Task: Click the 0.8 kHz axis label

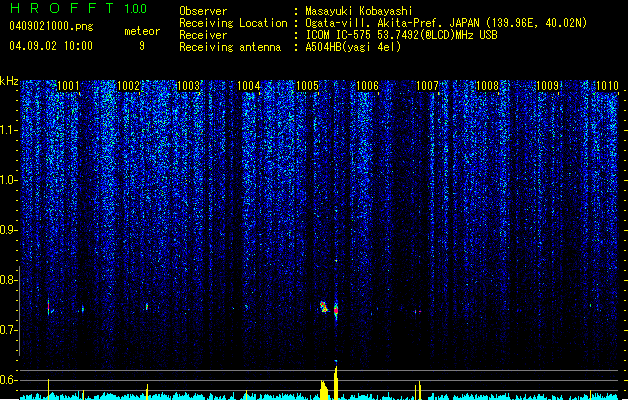Action: coord(8,280)
